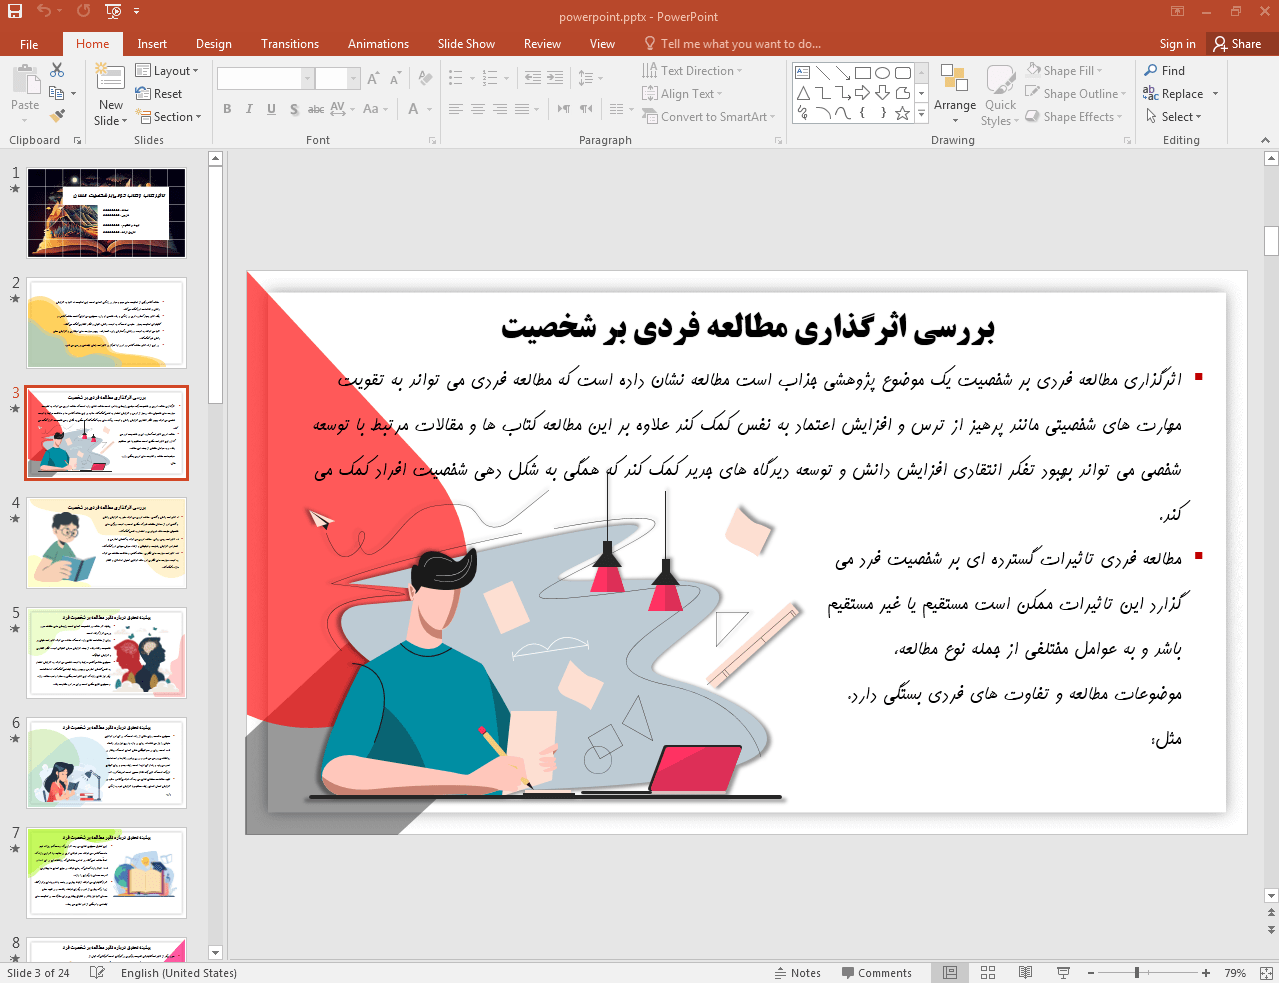Click the zoom out minus button
Image resolution: width=1279 pixels, height=983 pixels.
tap(1090, 972)
